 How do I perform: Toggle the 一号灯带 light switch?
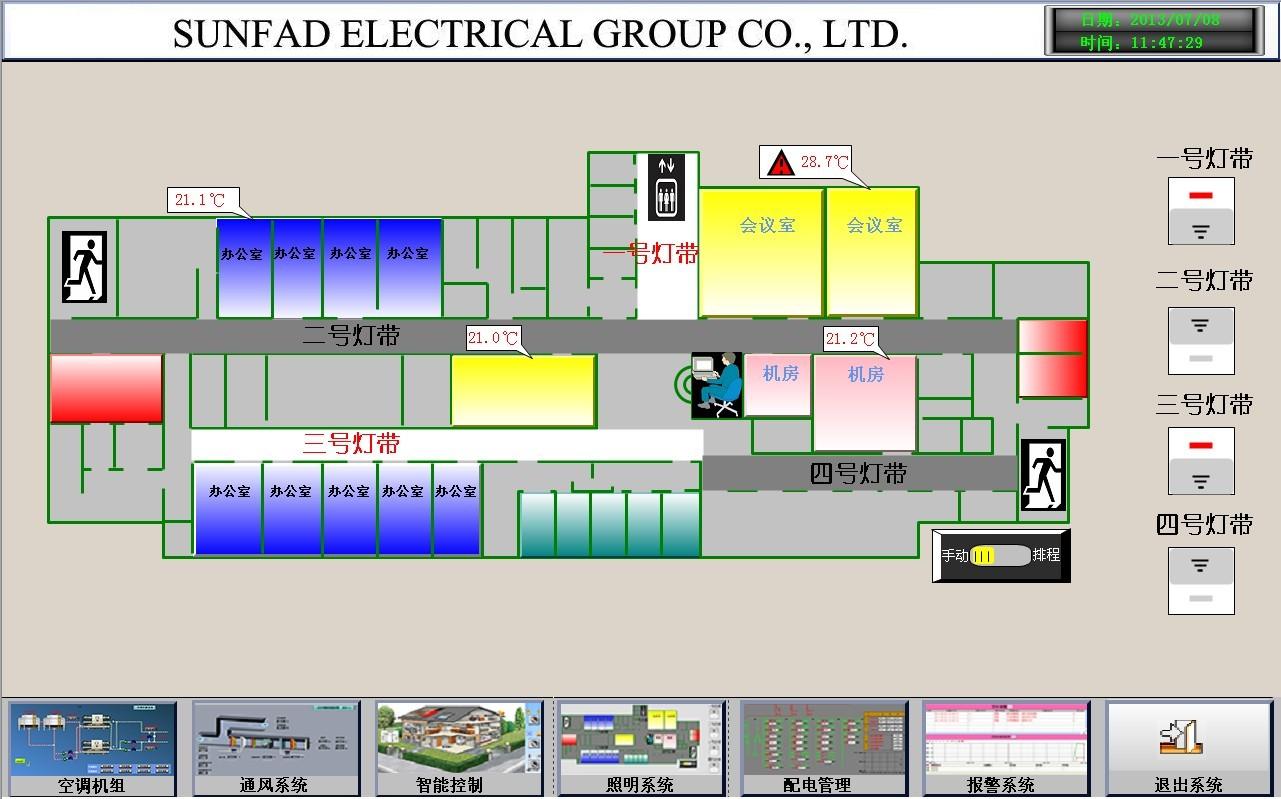click(x=1201, y=211)
